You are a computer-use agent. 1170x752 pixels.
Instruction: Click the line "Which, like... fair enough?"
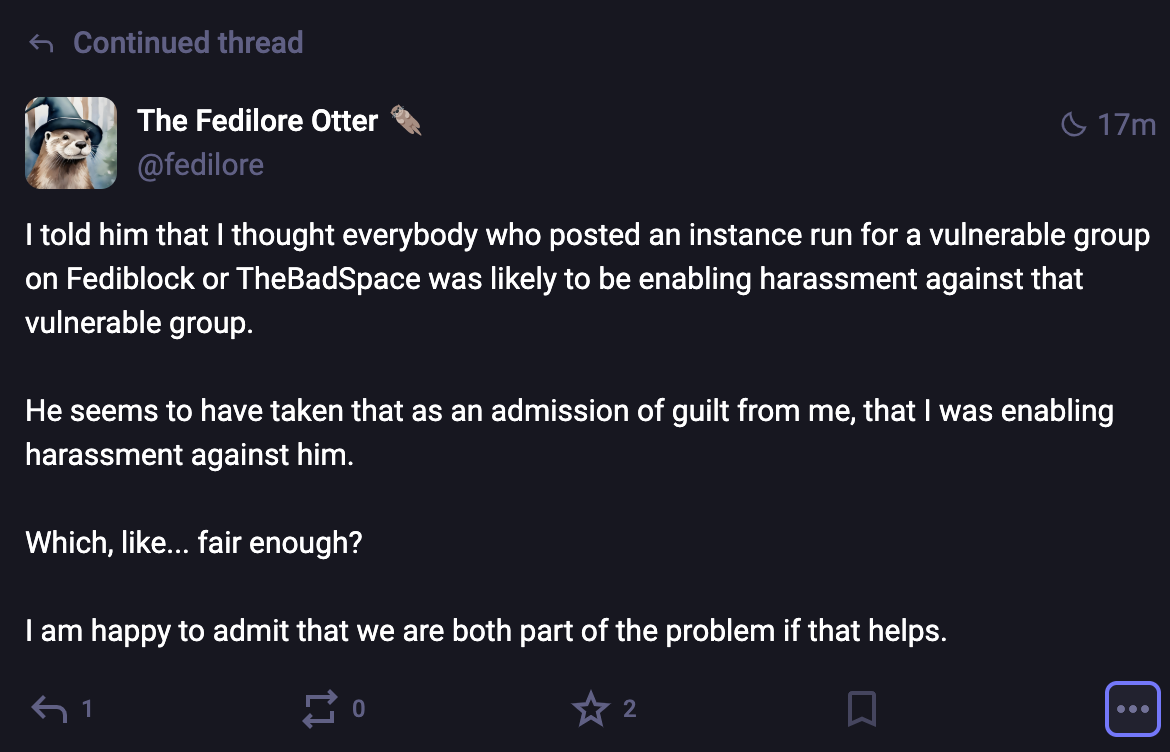194,543
